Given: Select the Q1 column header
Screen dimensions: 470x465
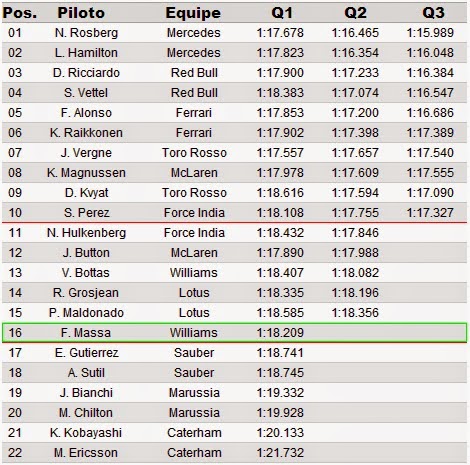Looking at the screenshot, I should point(282,13).
